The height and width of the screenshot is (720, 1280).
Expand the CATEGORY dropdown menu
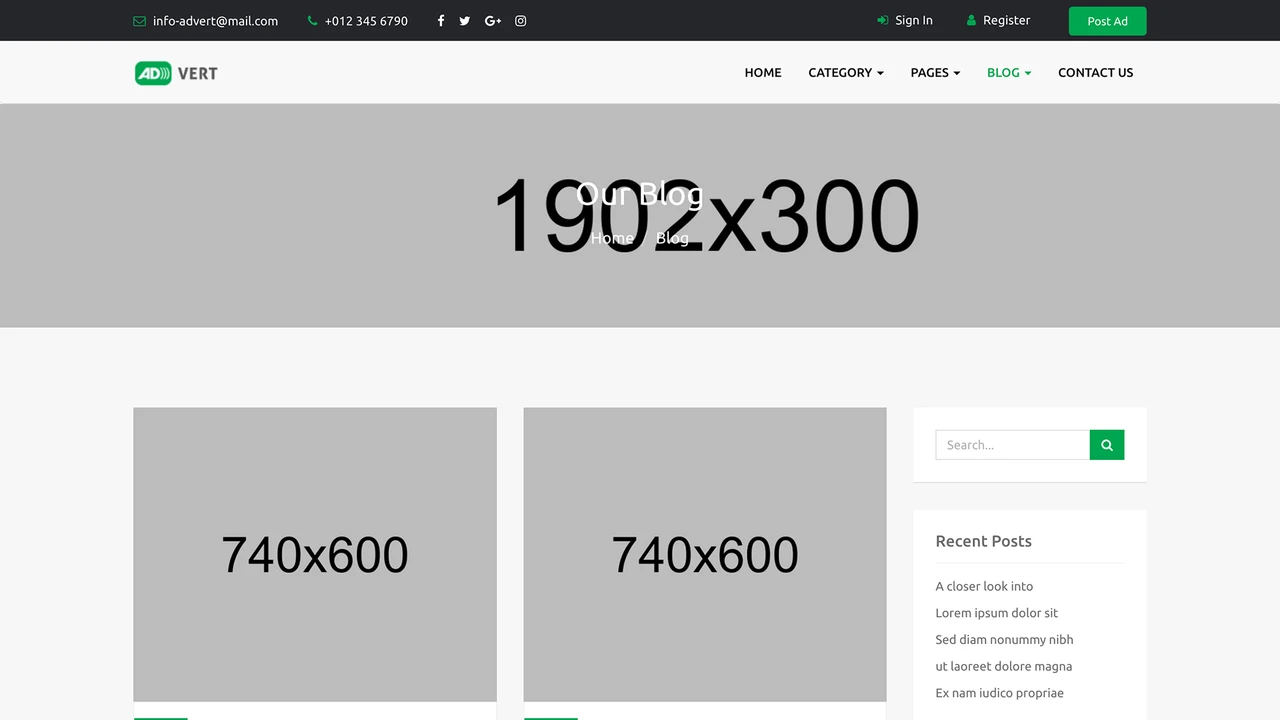[846, 73]
